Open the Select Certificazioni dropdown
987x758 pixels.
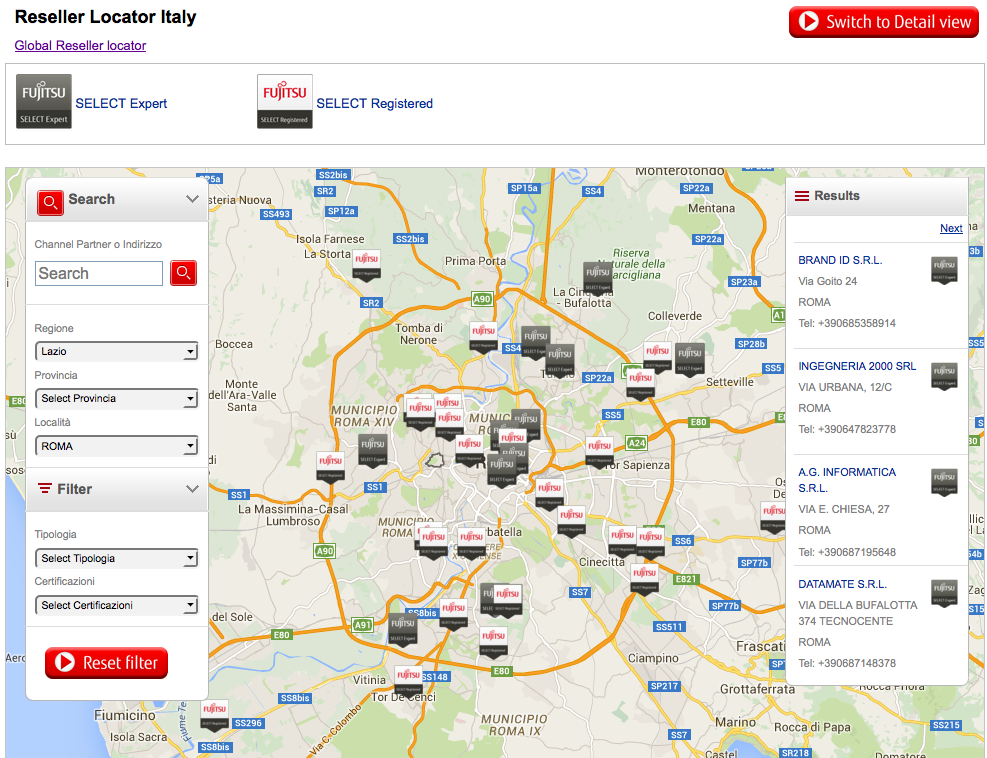pyautogui.click(x=117, y=605)
